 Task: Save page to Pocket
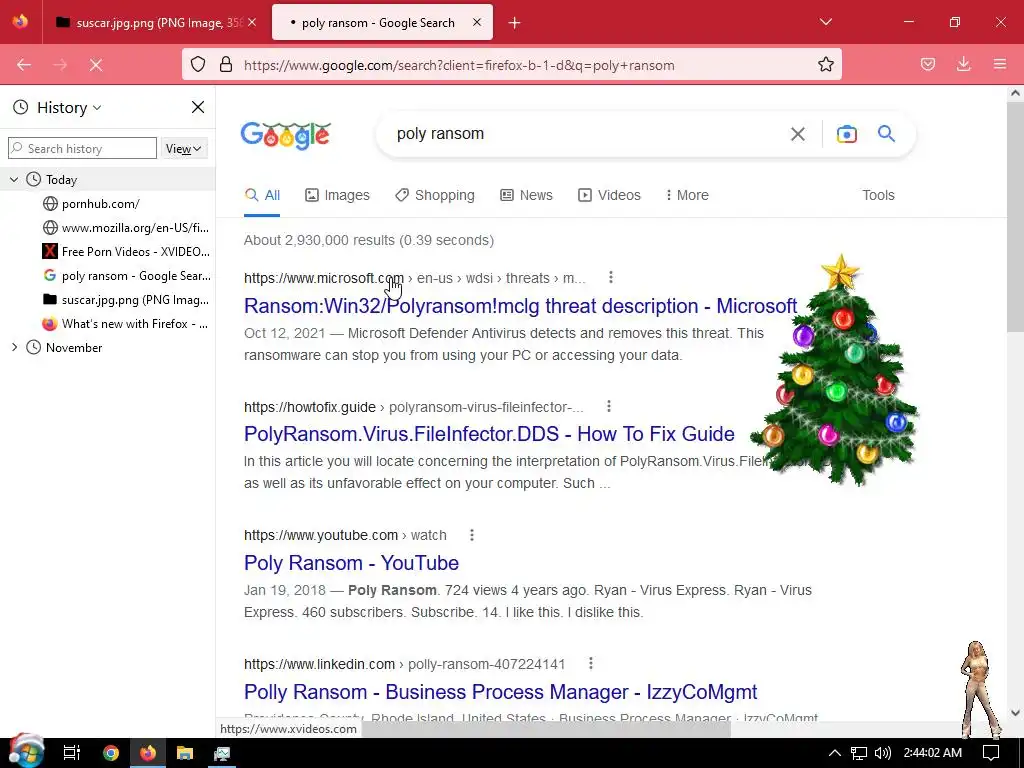tap(927, 65)
